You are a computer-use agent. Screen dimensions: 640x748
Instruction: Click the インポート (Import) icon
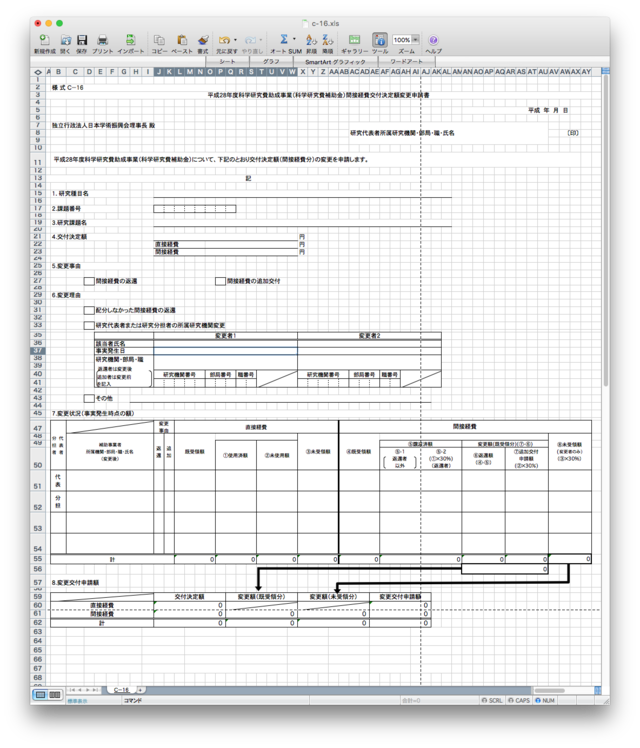click(x=130, y=40)
